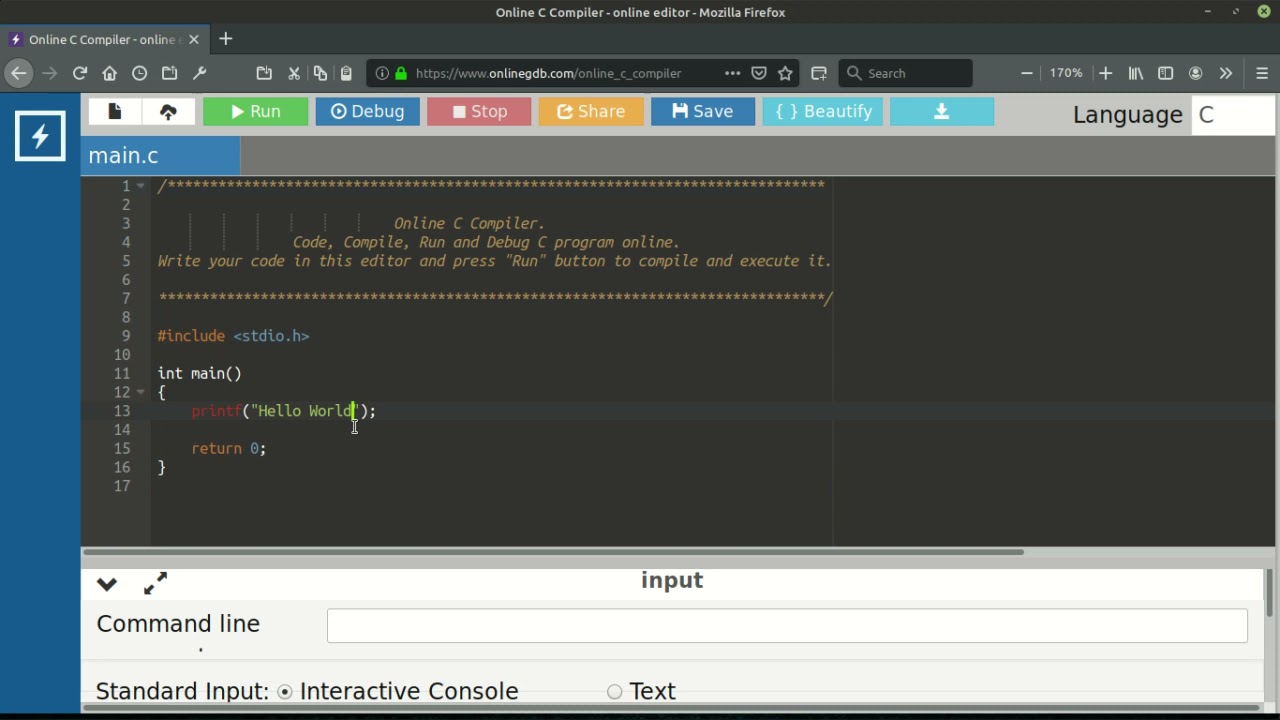Click "return 0;" on line 15

click(x=229, y=449)
